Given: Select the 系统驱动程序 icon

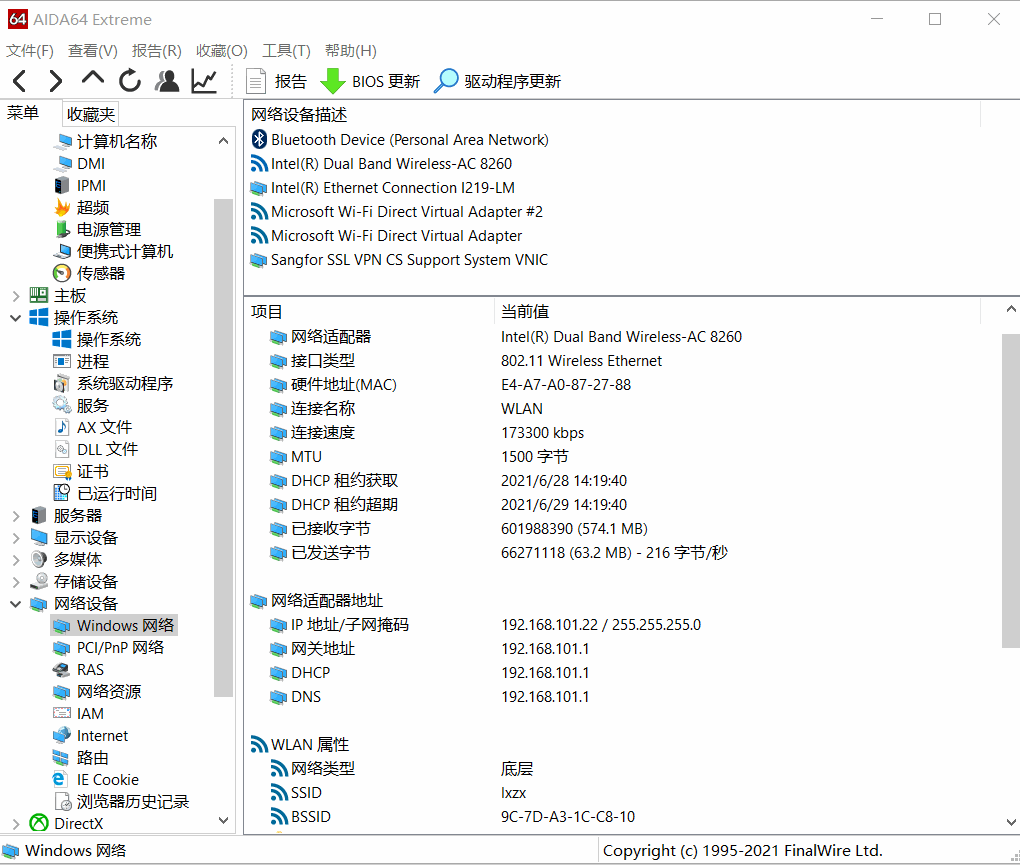Looking at the screenshot, I should [62, 384].
